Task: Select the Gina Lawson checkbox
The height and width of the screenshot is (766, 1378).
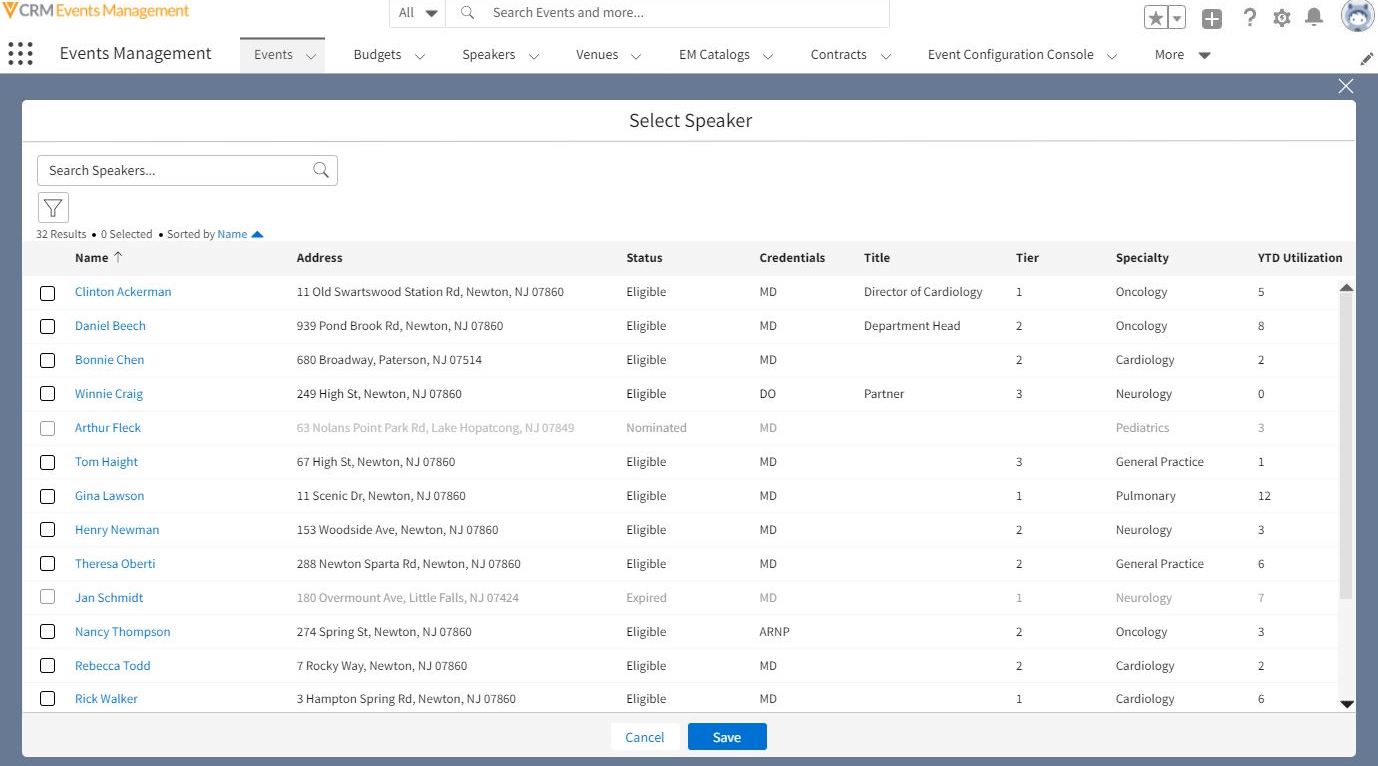Action: [x=48, y=497]
